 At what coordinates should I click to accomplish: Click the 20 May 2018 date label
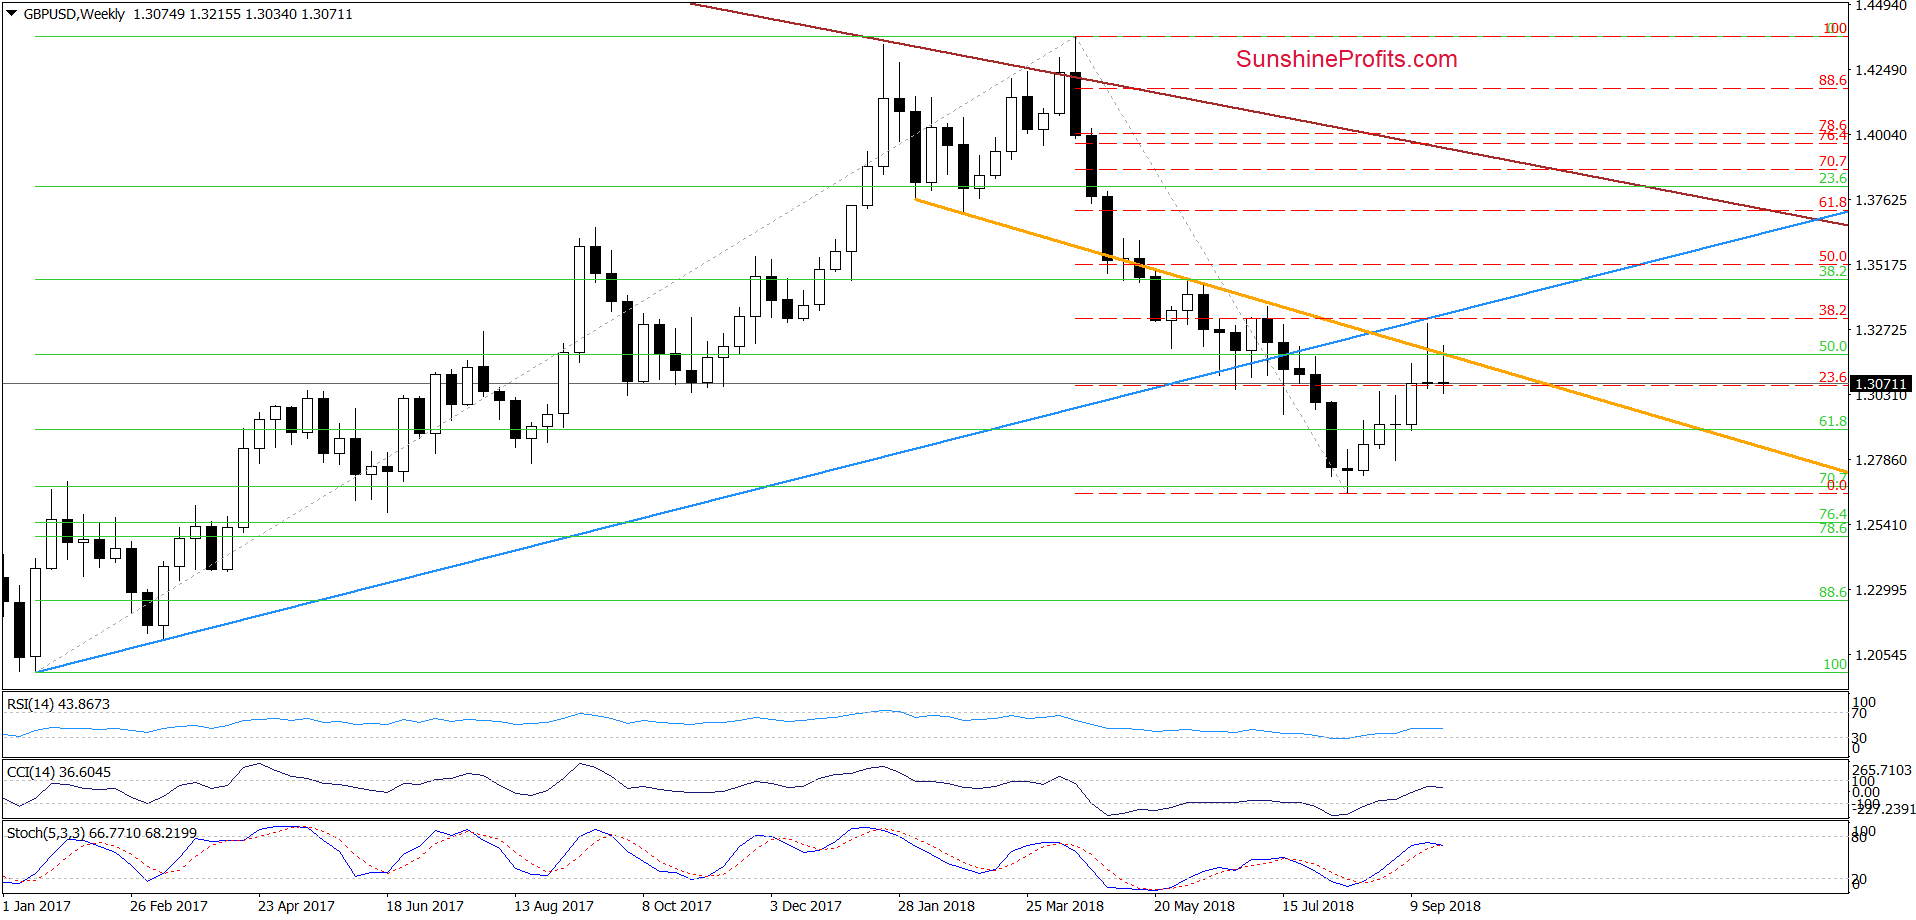[1194, 906]
